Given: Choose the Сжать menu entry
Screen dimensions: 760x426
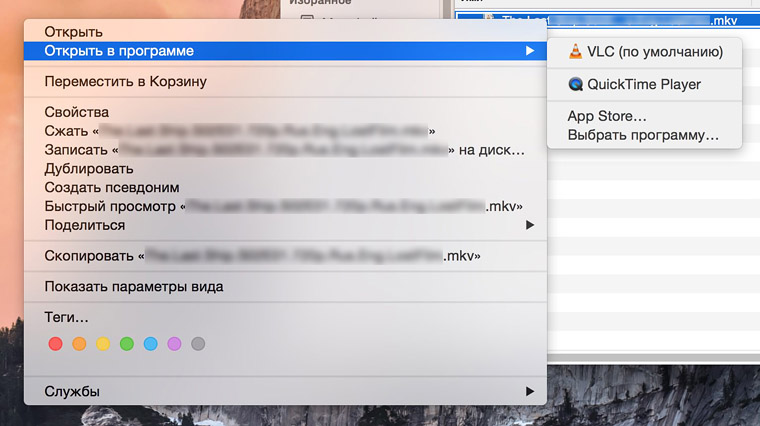Looking at the screenshot, I should (x=285, y=131).
